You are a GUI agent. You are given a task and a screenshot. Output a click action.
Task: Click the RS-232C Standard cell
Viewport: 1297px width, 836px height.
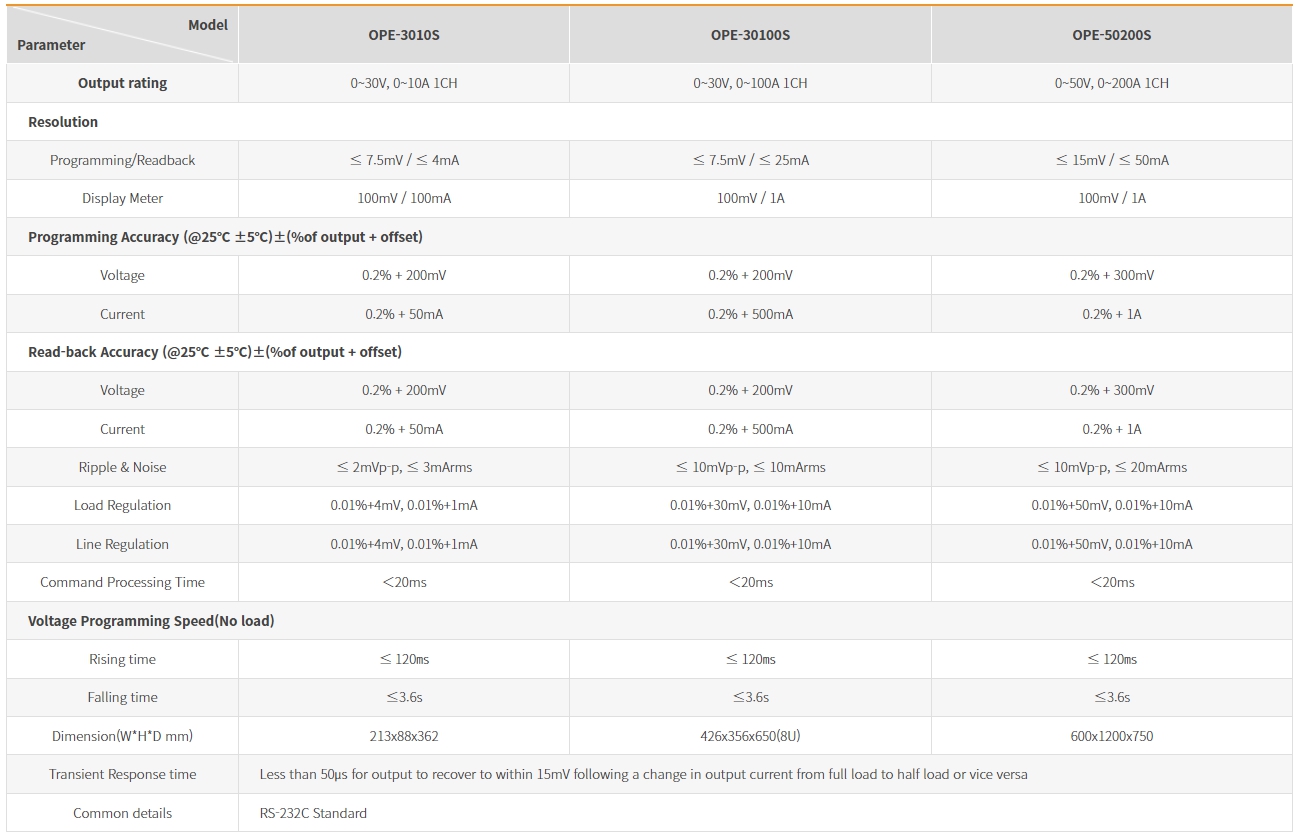click(313, 813)
